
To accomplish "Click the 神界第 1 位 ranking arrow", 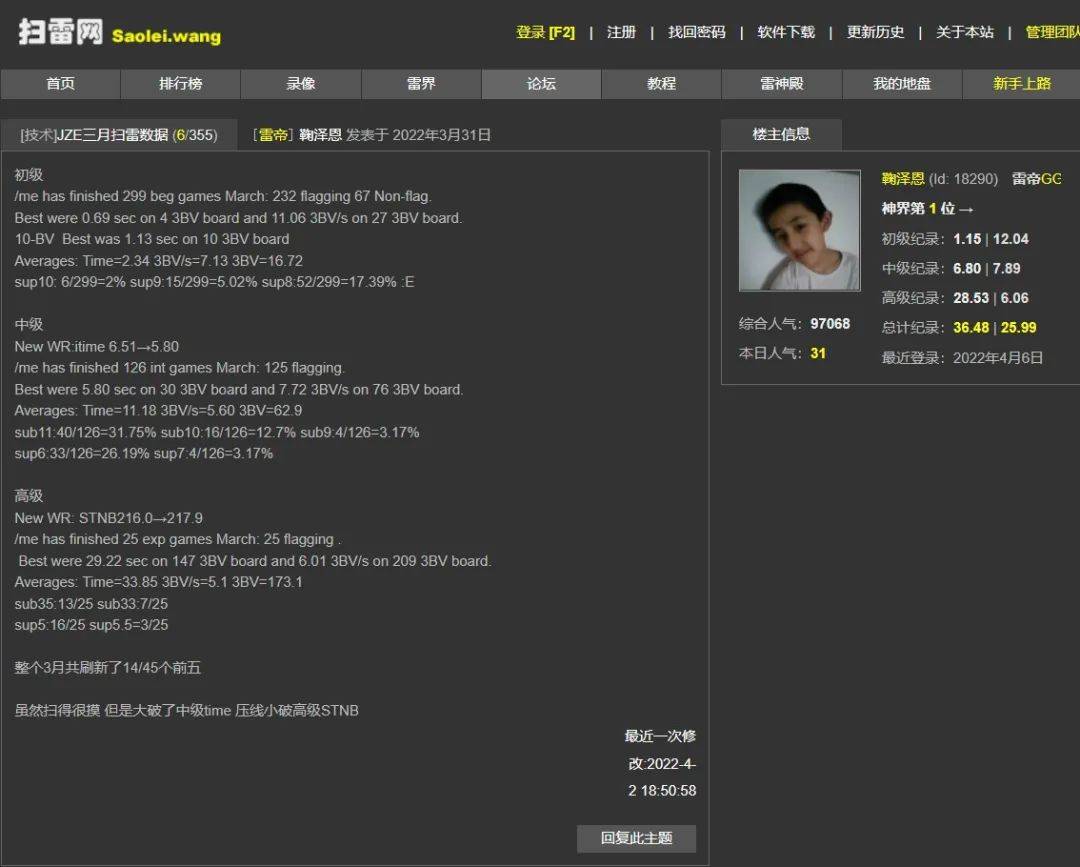I will 966,209.
